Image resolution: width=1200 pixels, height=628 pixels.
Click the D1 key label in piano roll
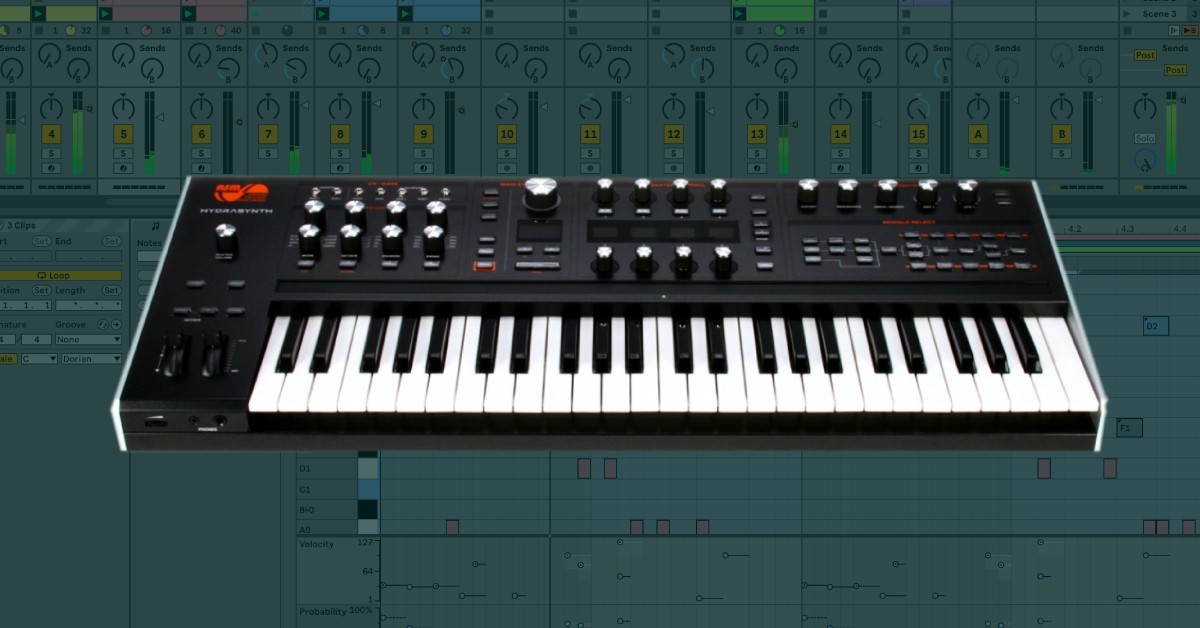[305, 468]
